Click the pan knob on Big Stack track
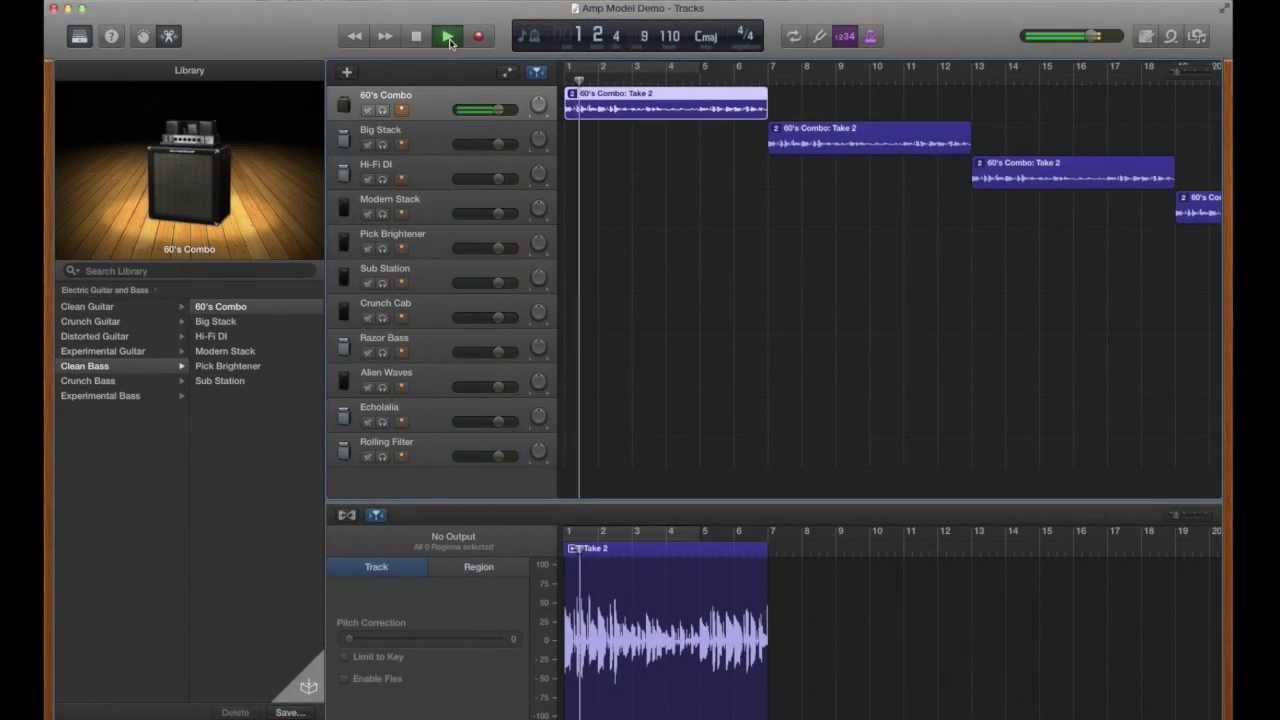Viewport: 1280px width, 720px height. [538, 139]
